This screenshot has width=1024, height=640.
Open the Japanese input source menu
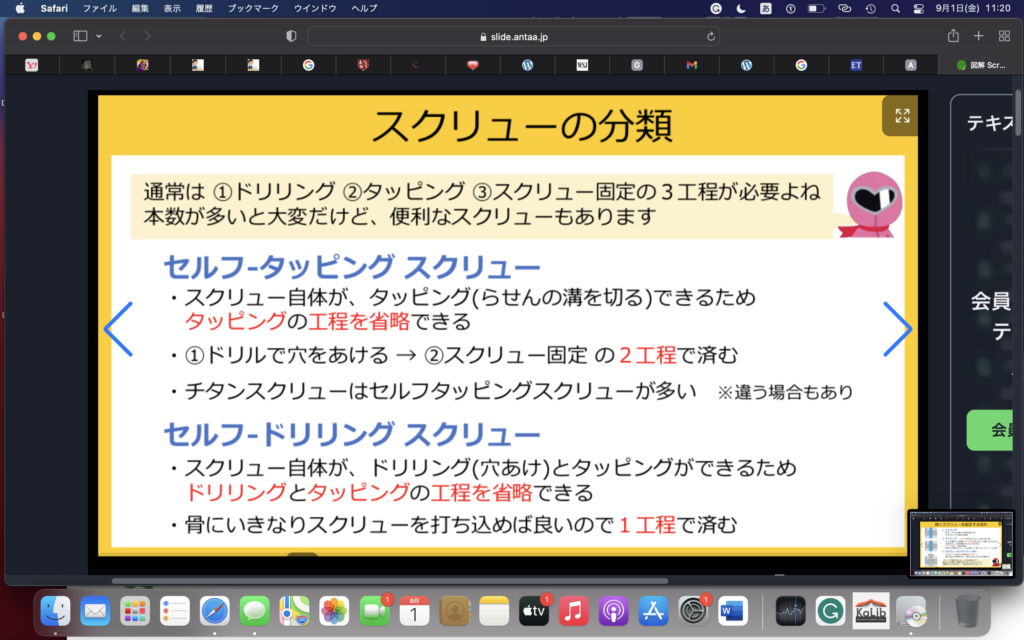coord(767,8)
